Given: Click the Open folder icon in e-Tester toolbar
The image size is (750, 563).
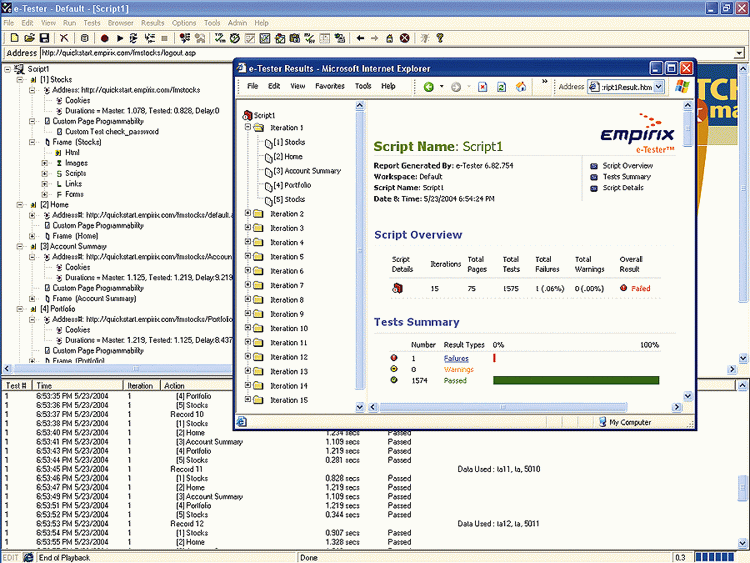Looking at the screenshot, I should coord(29,38).
